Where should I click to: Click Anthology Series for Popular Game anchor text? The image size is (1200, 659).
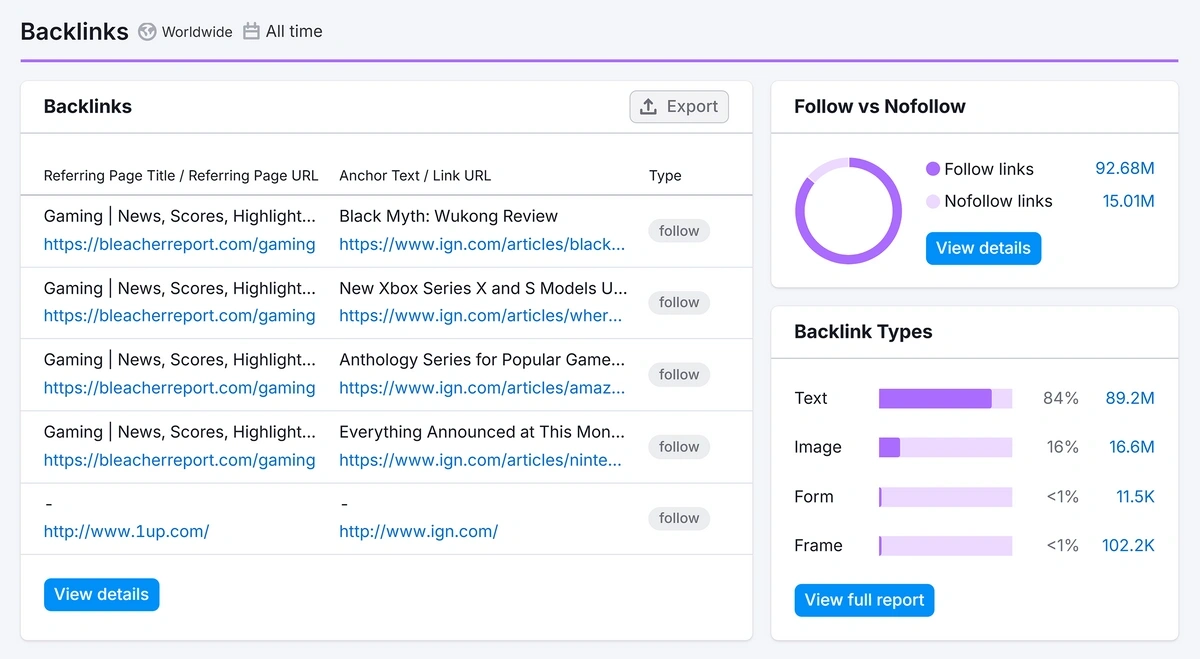482,360
